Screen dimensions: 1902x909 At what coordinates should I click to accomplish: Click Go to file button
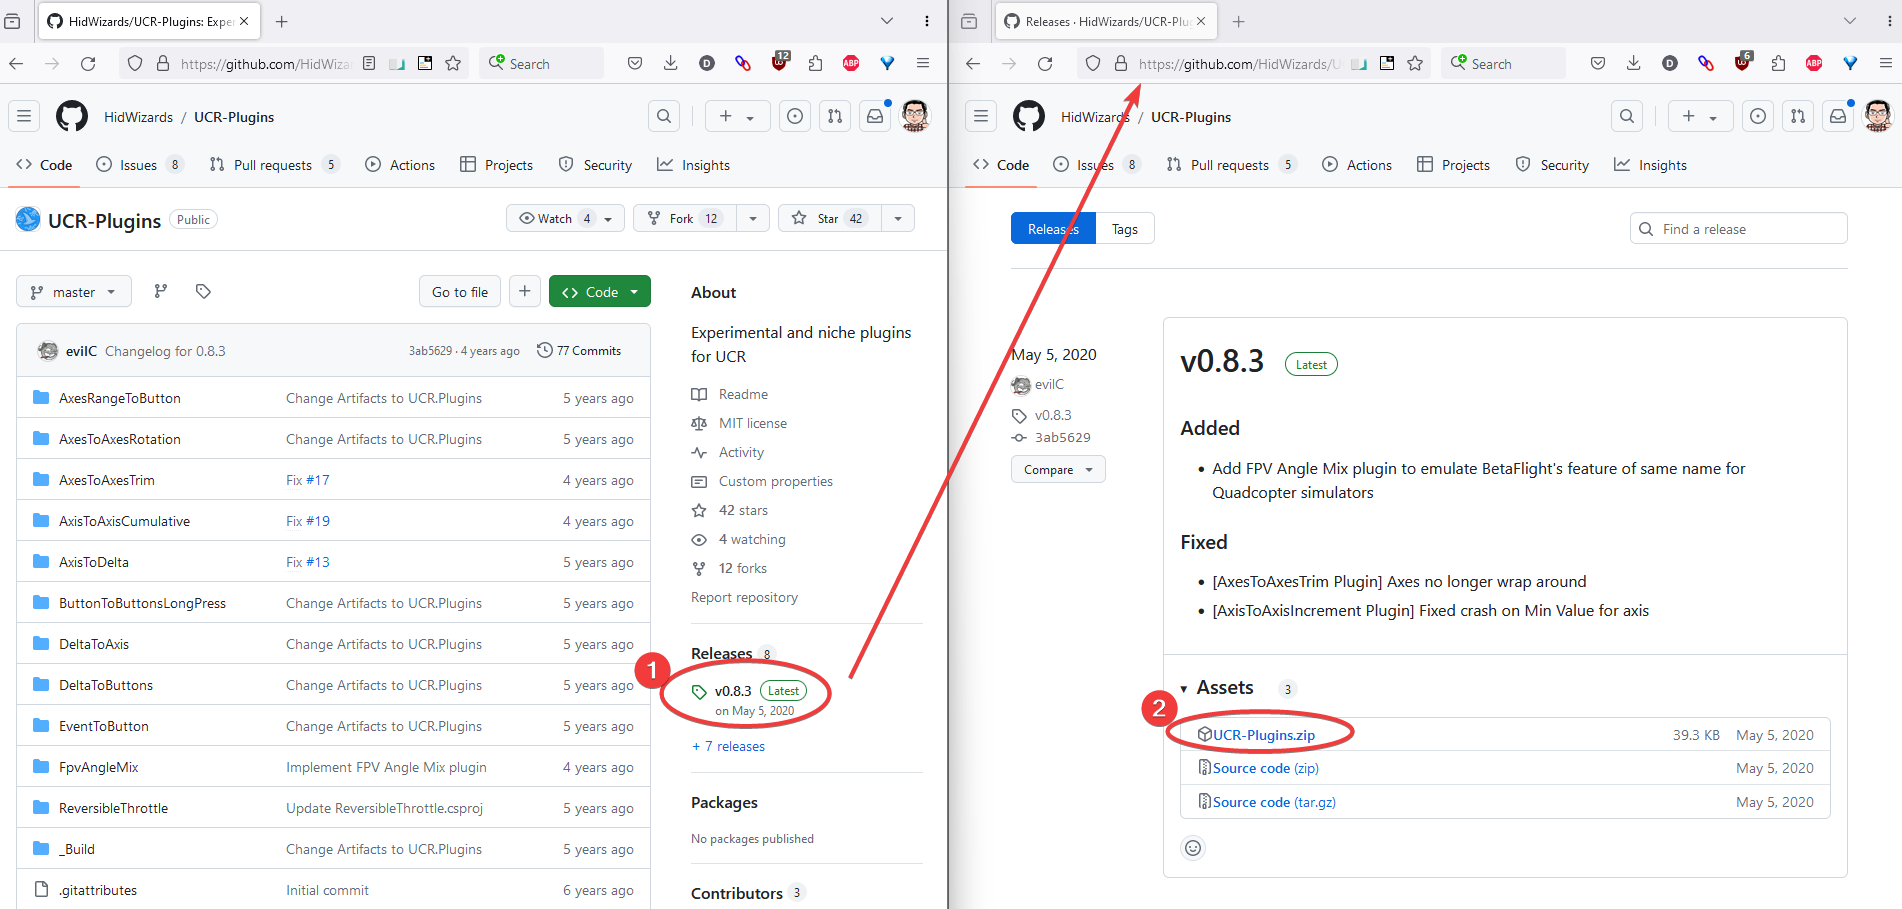coord(460,291)
